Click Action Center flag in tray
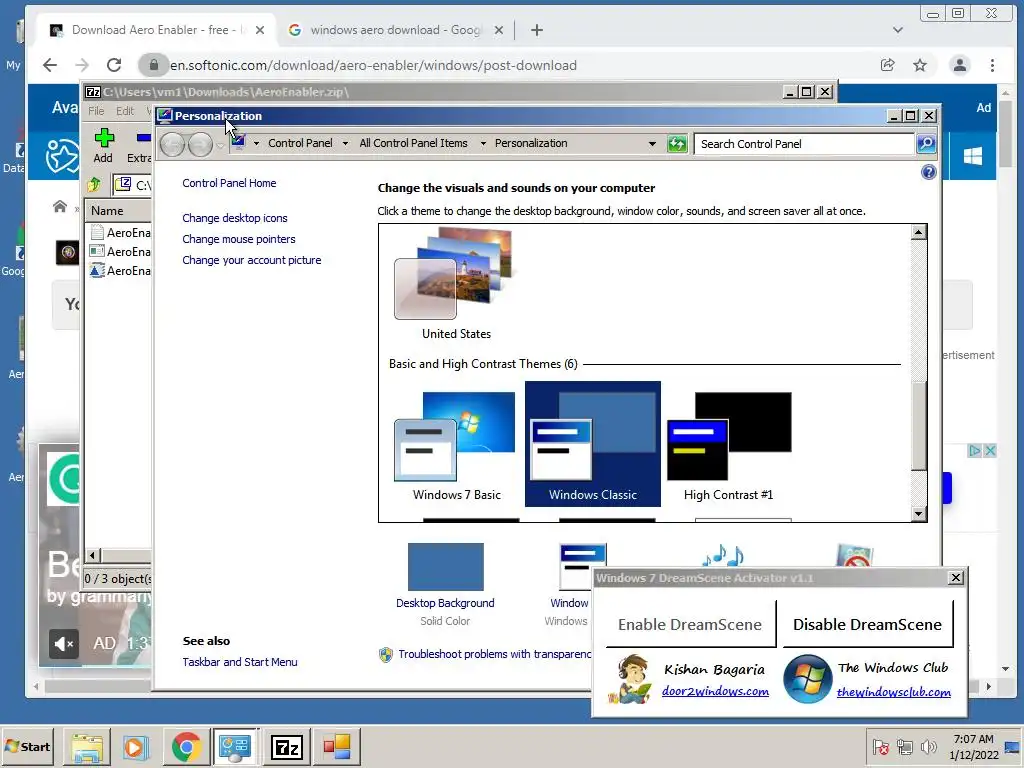1024x768 pixels. click(x=880, y=747)
